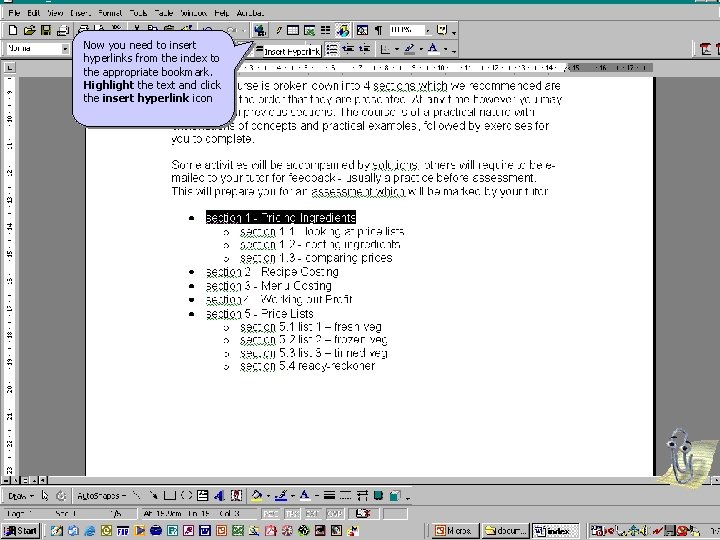
Task: Click the Print icon
Action: pyautogui.click(x=62, y=30)
